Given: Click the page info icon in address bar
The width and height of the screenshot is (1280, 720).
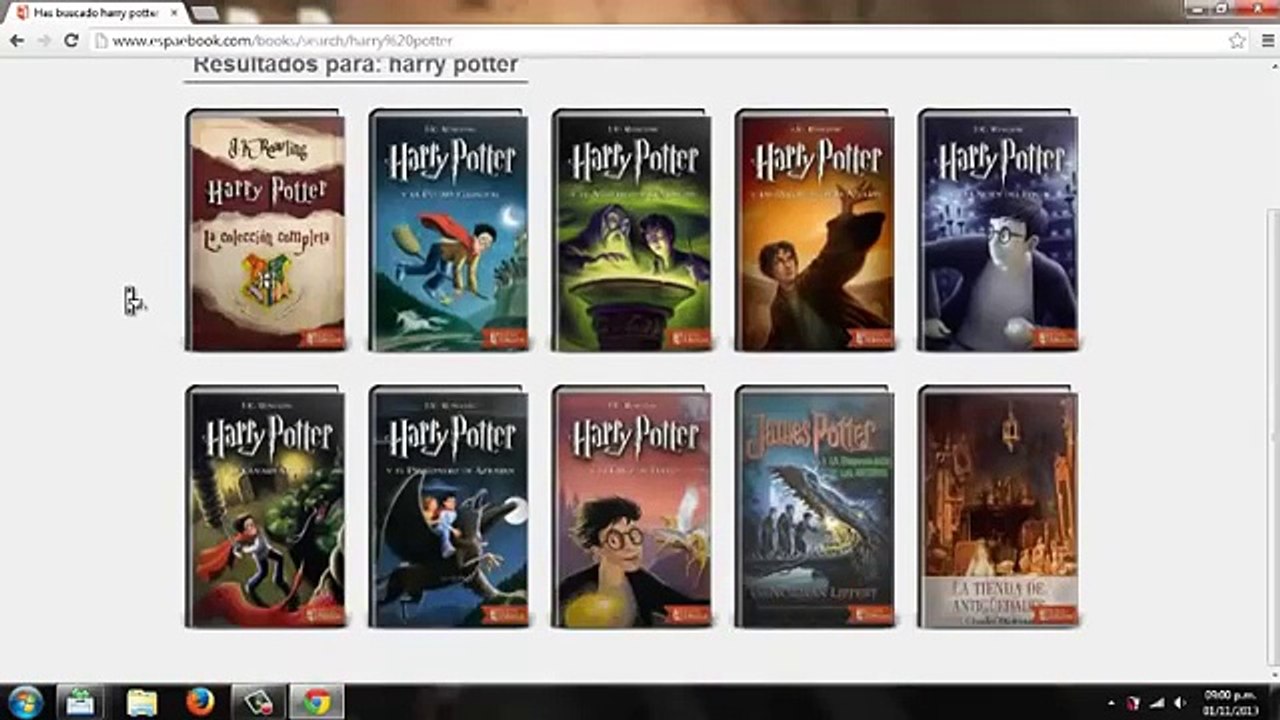Looking at the screenshot, I should [x=100, y=41].
